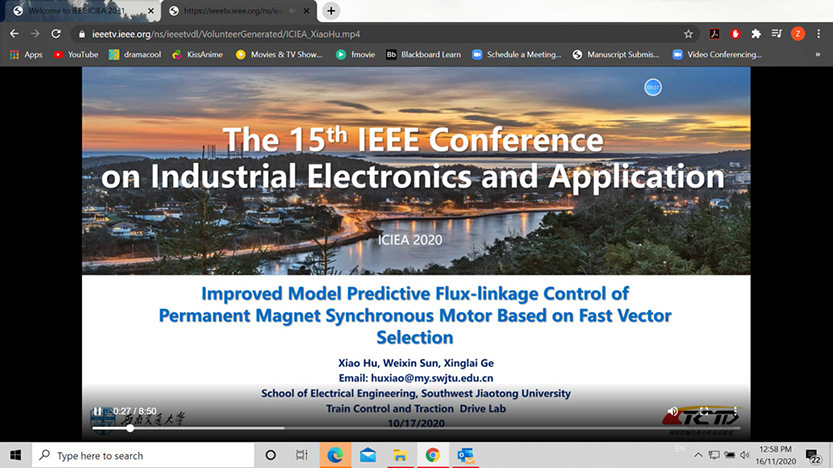
Task: Show hidden system tray icons
Action: coord(698,455)
